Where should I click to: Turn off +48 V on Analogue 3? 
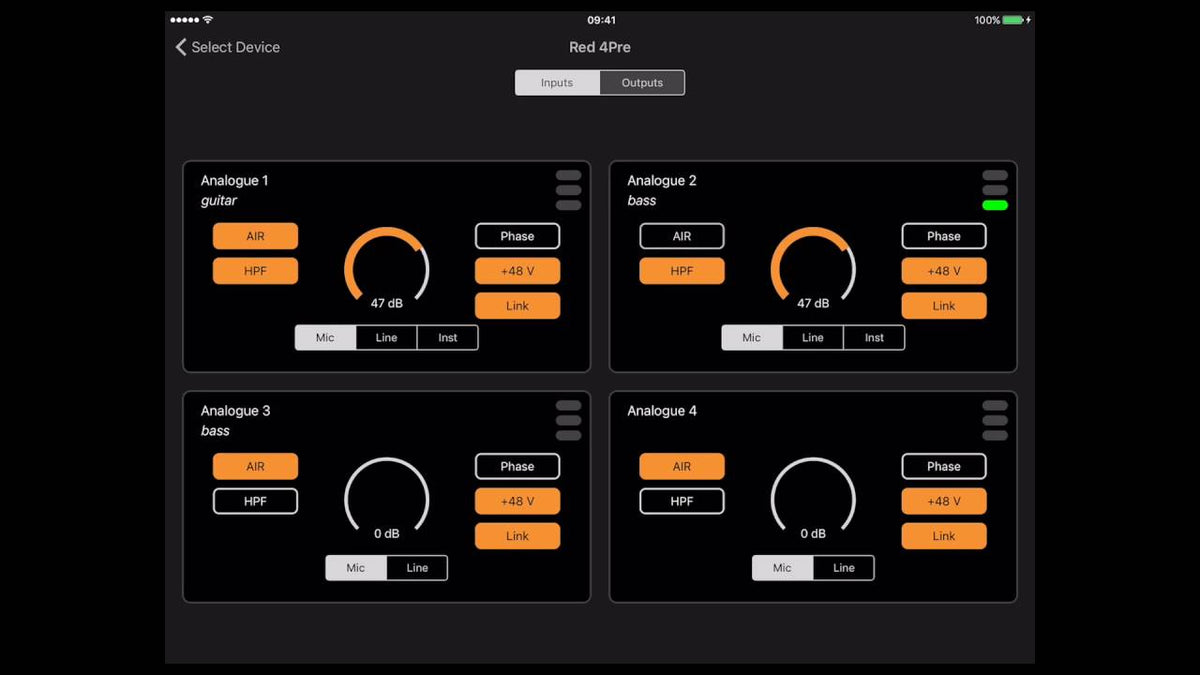(517, 501)
